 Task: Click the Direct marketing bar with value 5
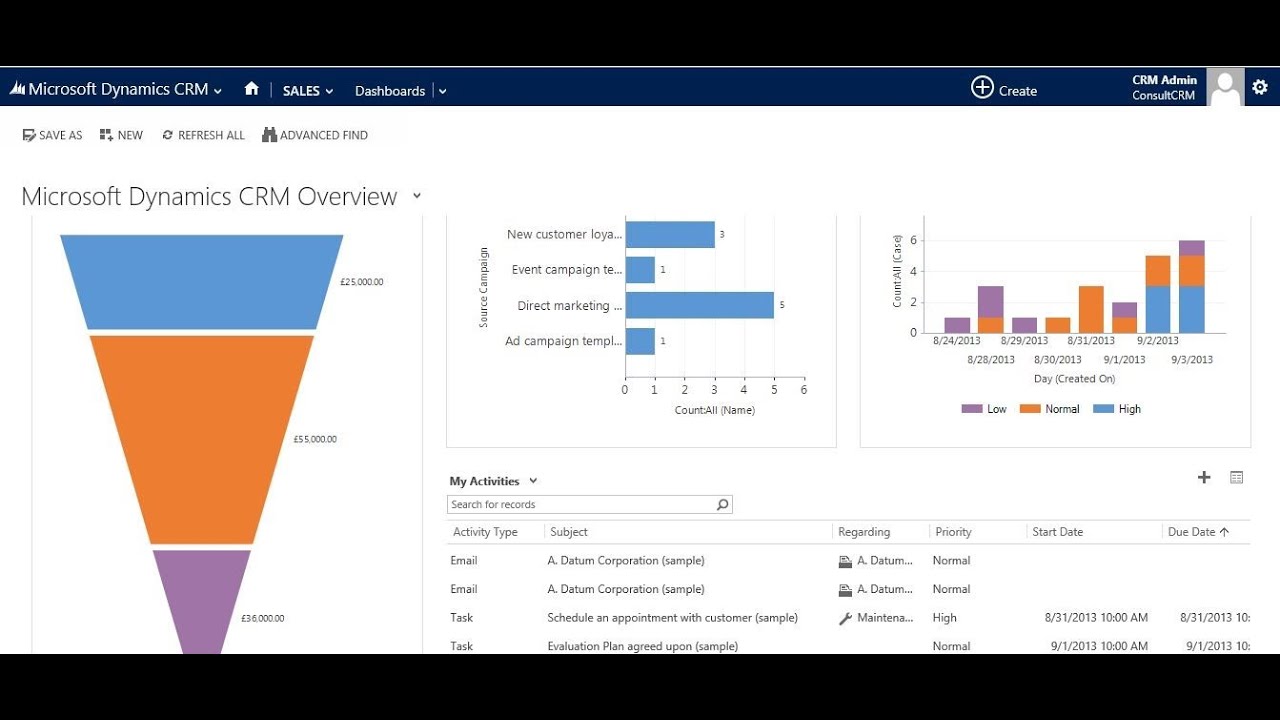coord(699,305)
